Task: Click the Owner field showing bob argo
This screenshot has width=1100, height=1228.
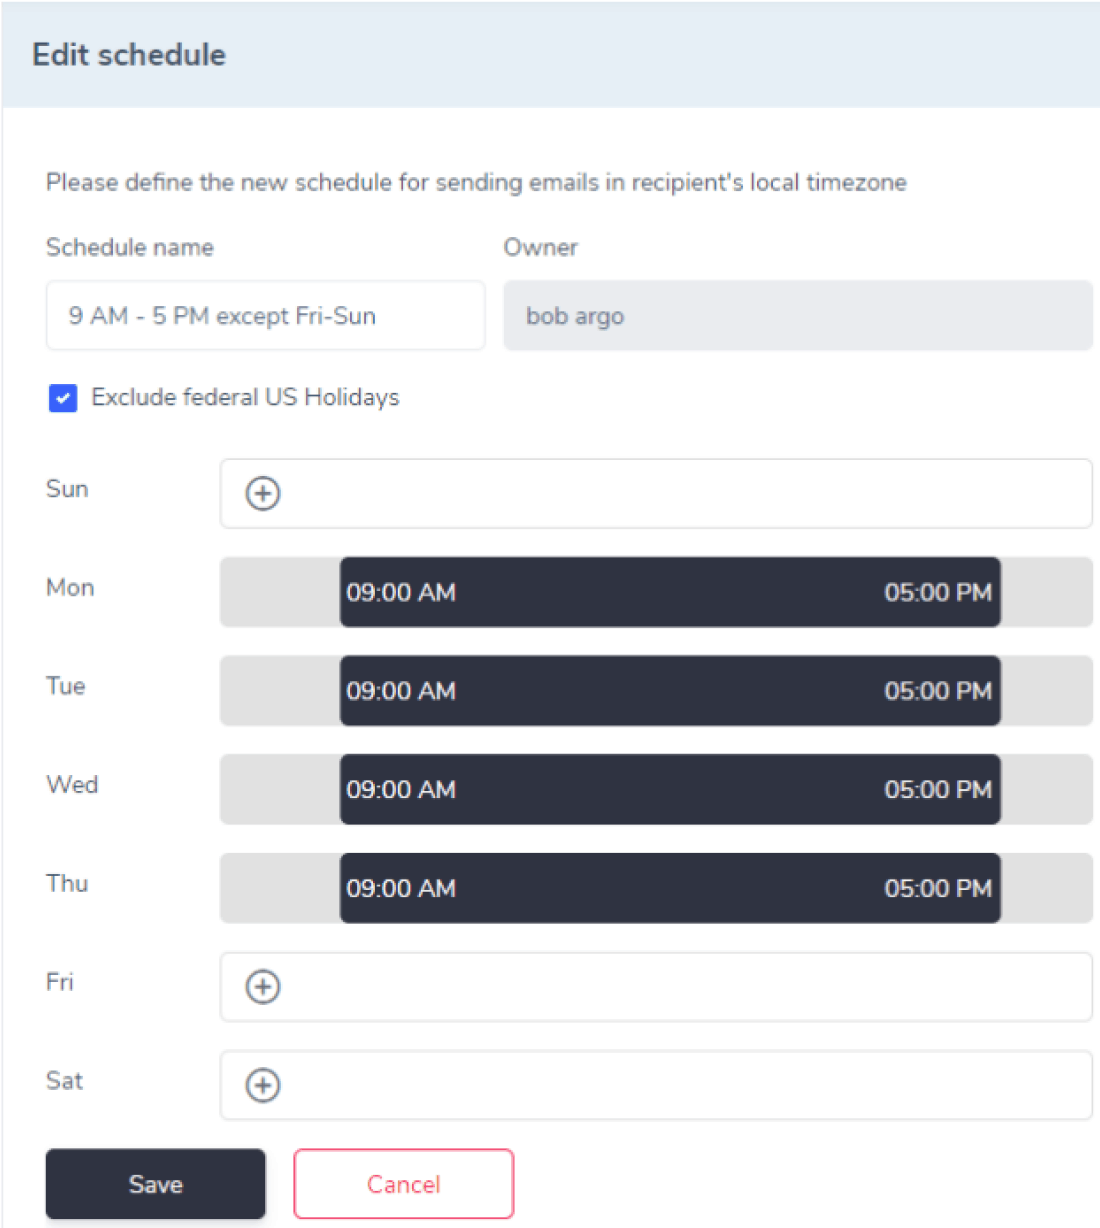Action: pyautogui.click(x=797, y=316)
